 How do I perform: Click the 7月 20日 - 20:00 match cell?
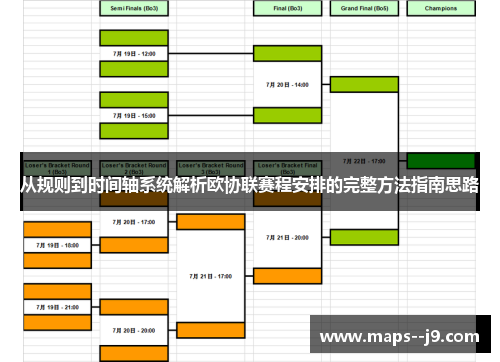point(134,331)
